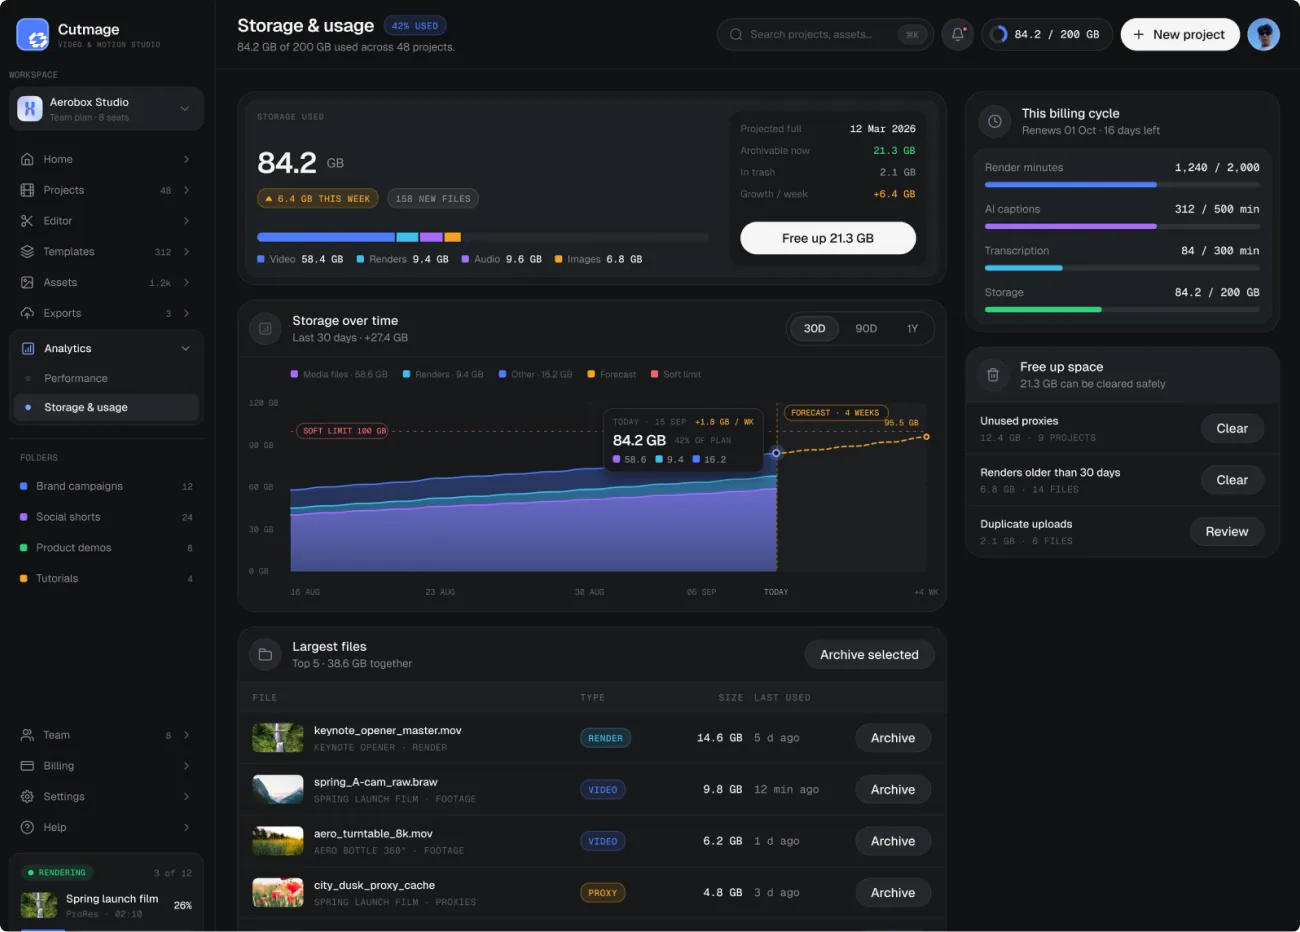This screenshot has height=932, width=1300.
Task: Expand the Assets row chevron
Action: 187,283
